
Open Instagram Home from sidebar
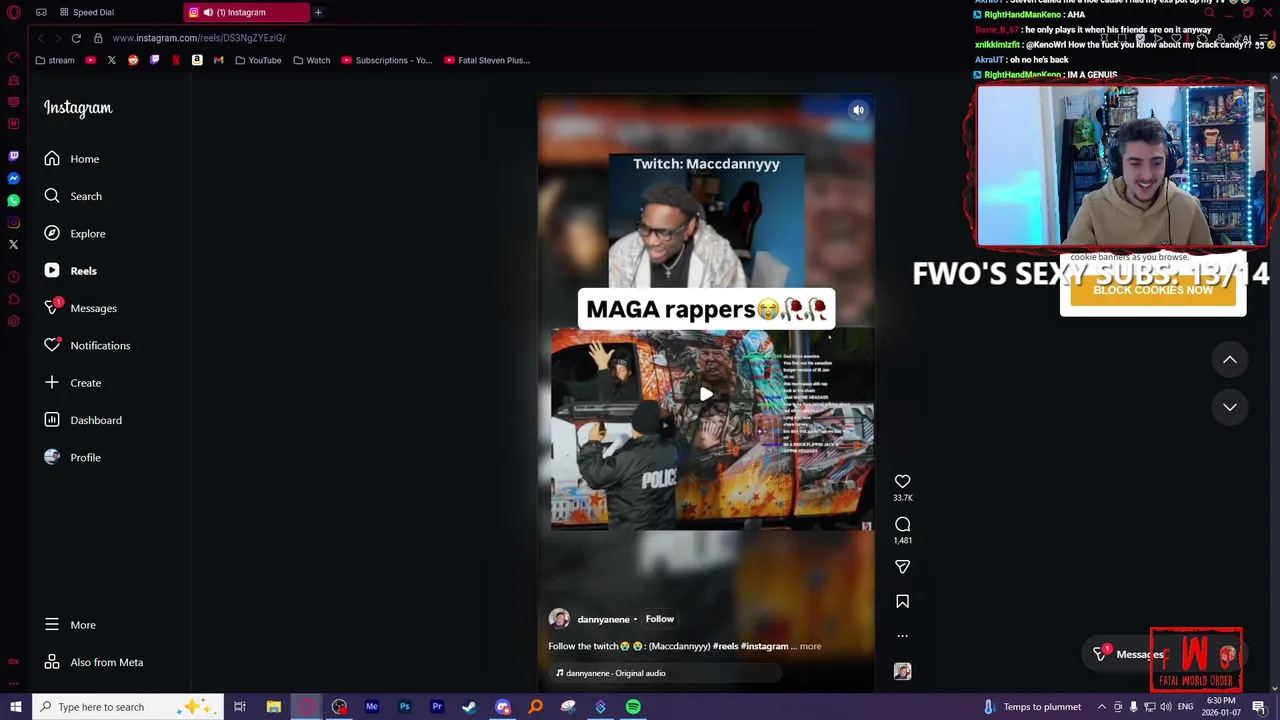coord(72,159)
